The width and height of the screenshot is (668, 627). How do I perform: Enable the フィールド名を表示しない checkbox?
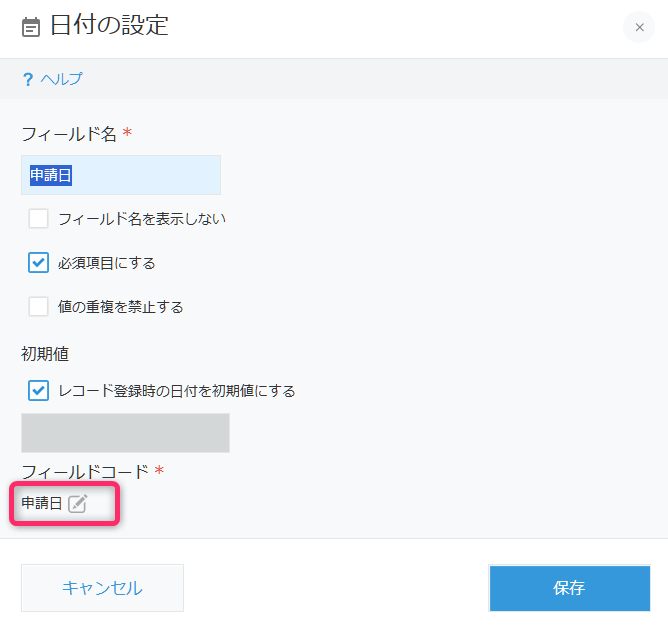(x=38, y=219)
